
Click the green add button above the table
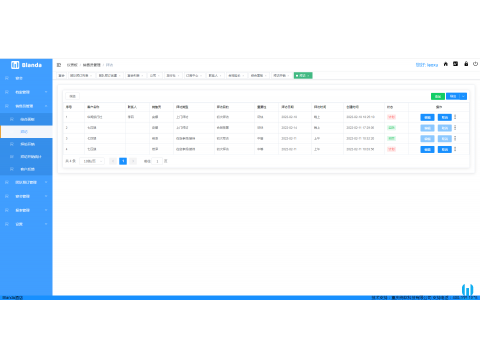(x=438, y=96)
